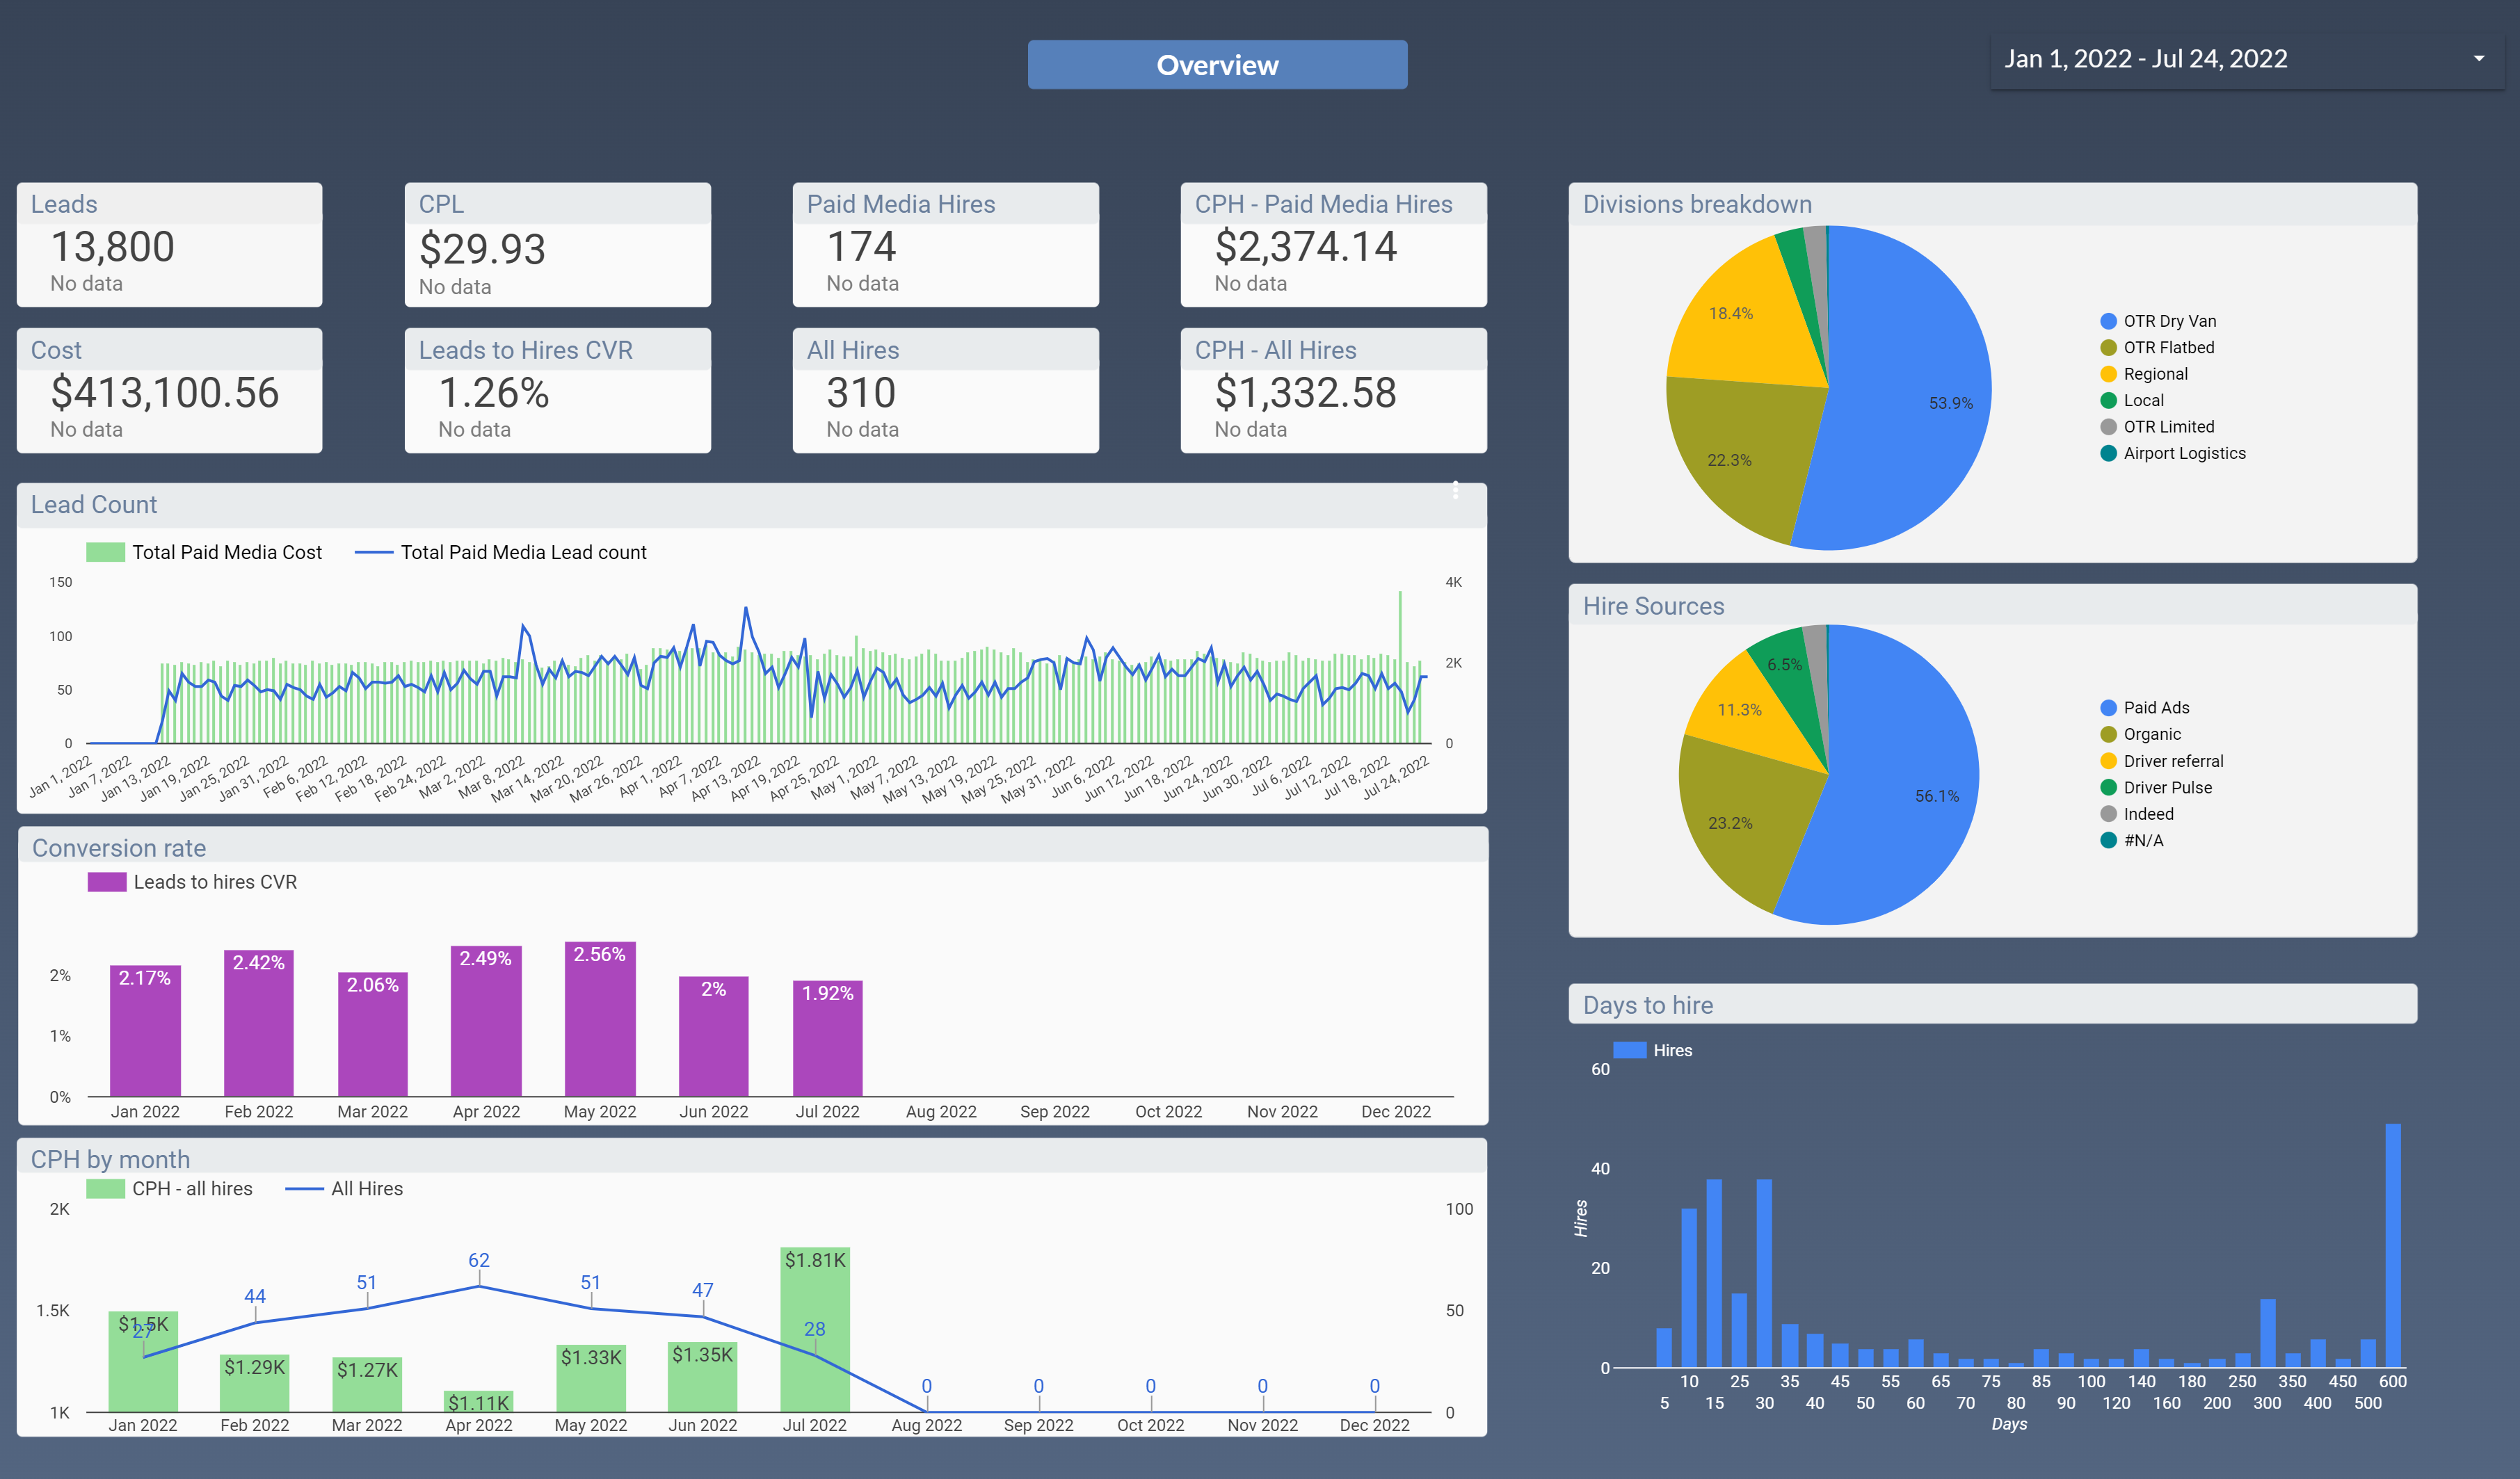Select the Leads scorecard showing 13,800
Viewport: 2520px width, 1479px height.
(169, 245)
